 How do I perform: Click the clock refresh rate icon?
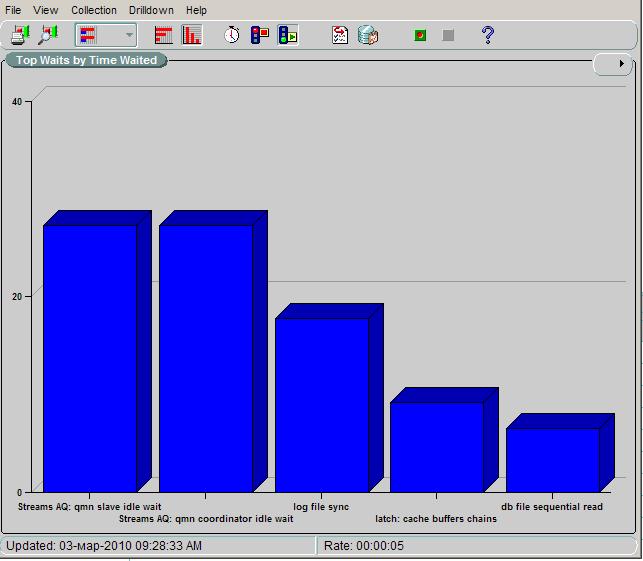point(232,35)
